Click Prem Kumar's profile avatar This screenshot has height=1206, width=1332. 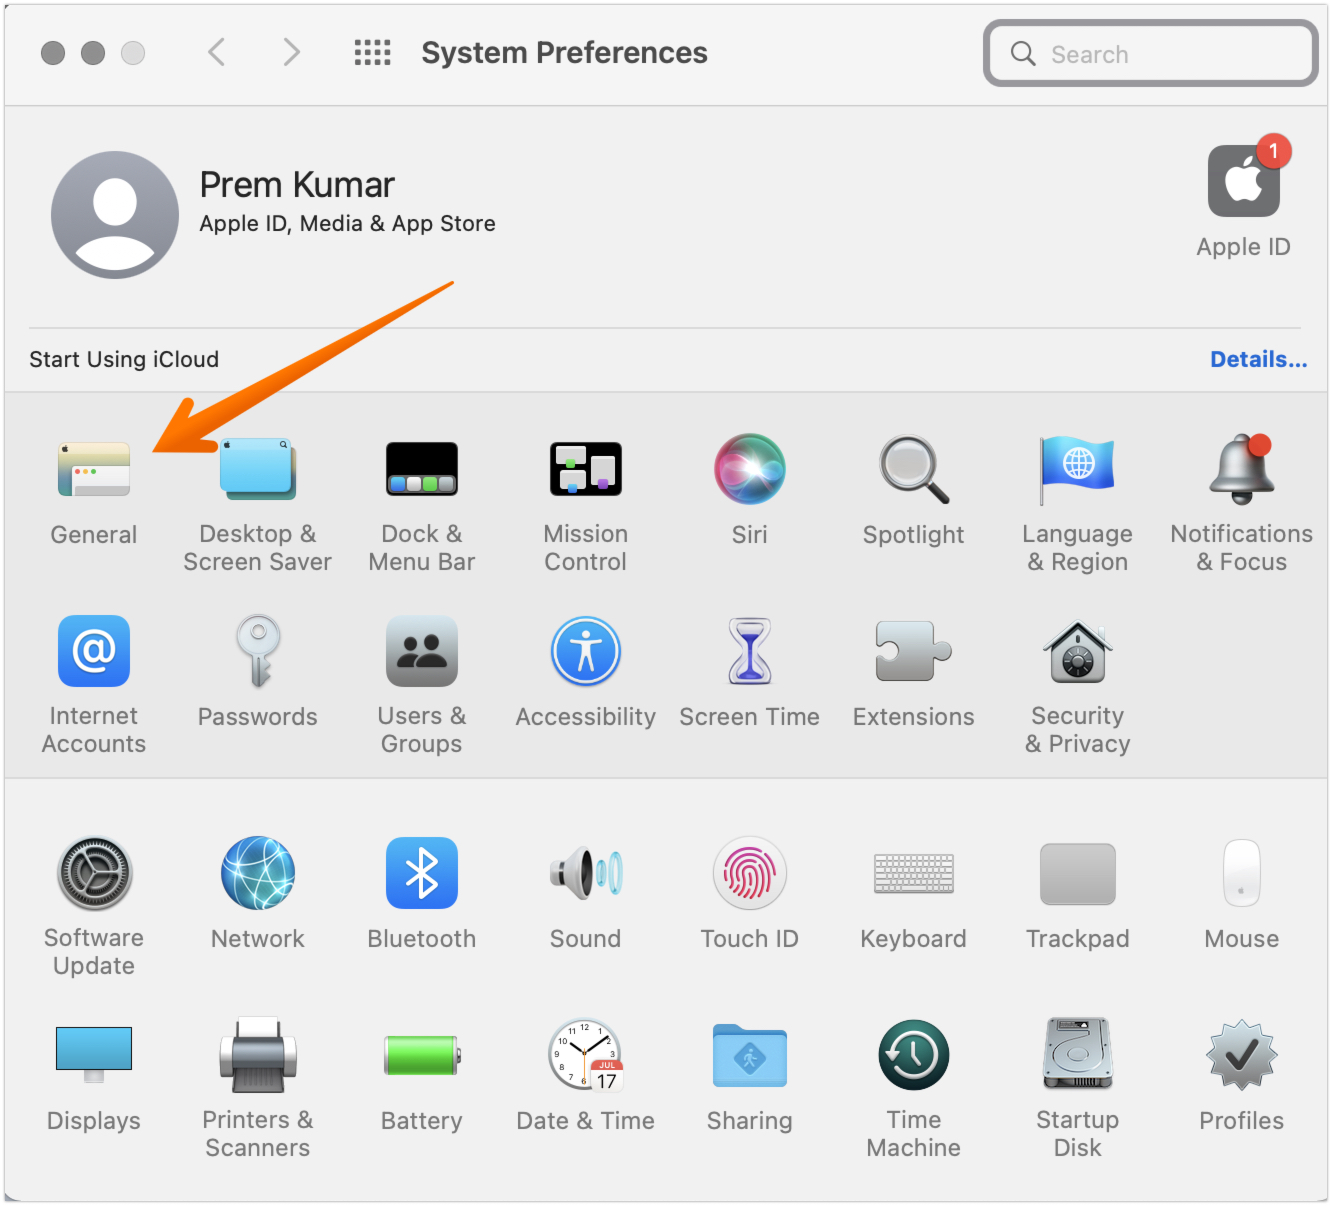click(x=115, y=215)
